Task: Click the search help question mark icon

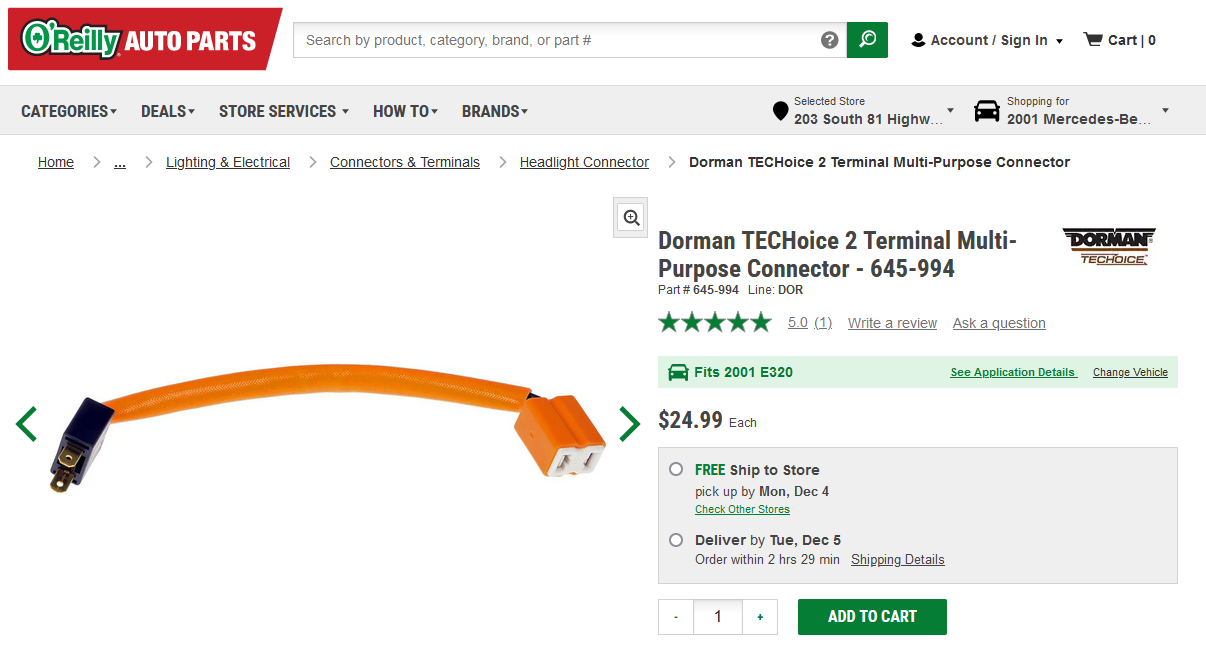Action: coord(829,40)
